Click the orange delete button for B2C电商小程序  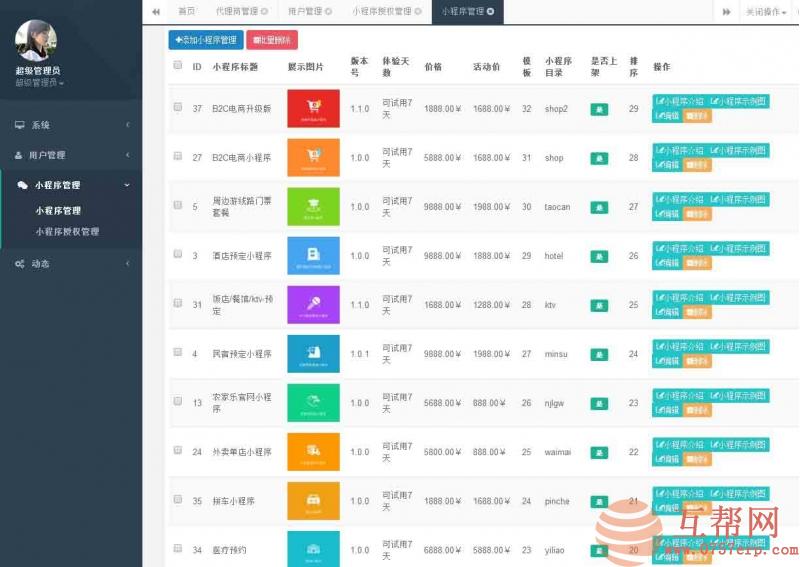697,165
